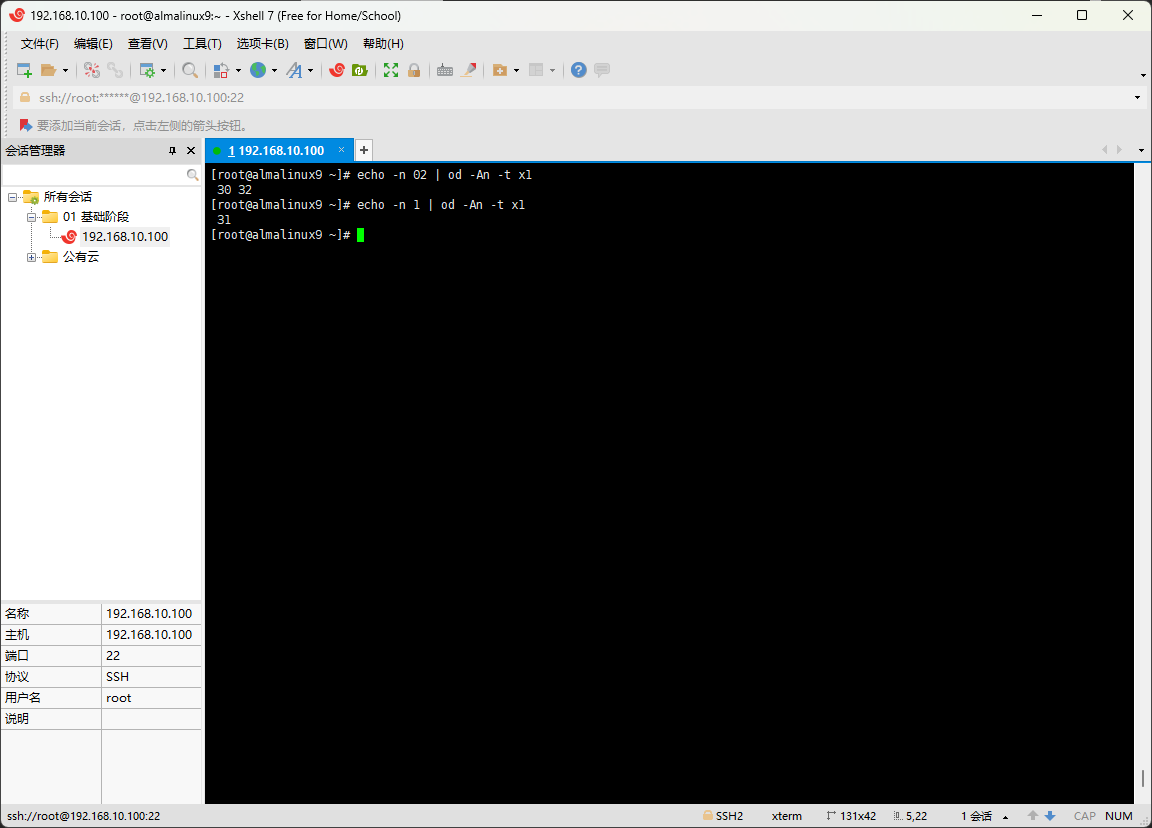Expand the address bar history dropdown
The height and width of the screenshot is (828, 1152).
1137,98
